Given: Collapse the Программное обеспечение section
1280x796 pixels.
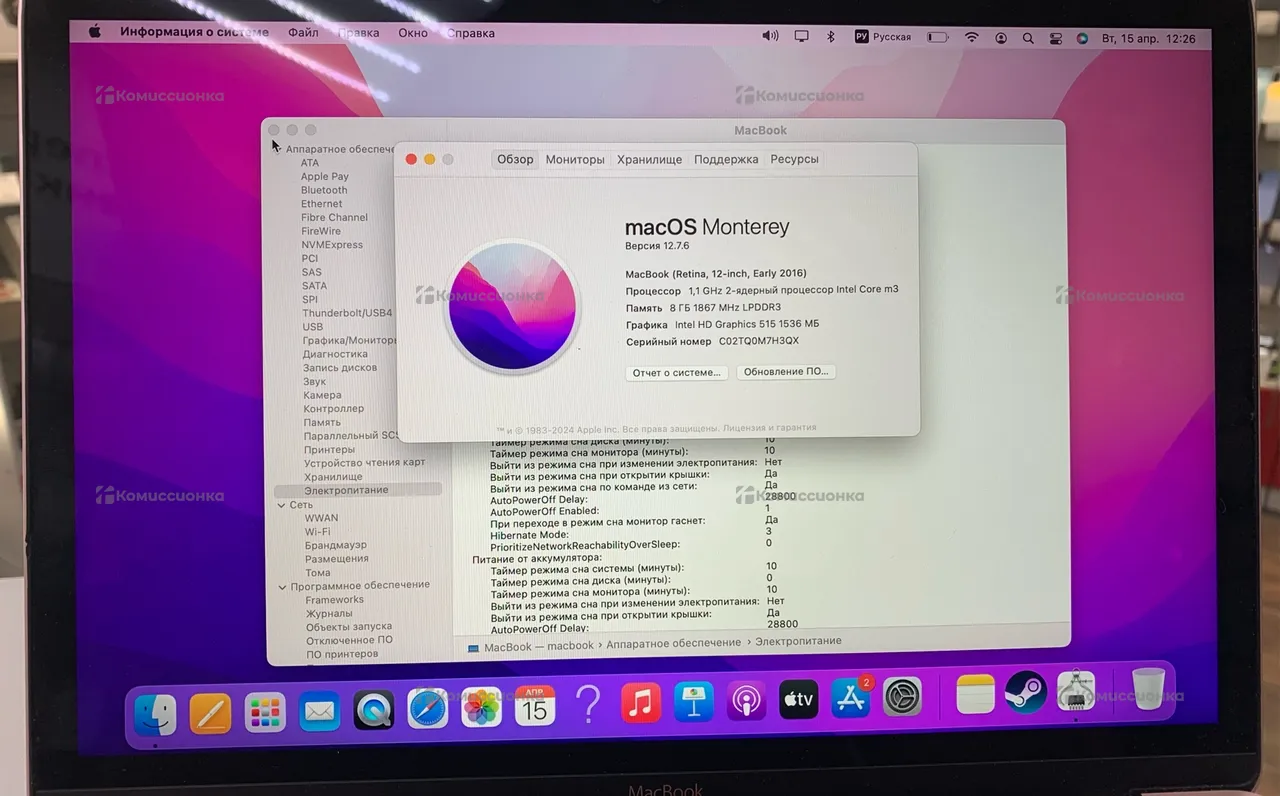Looking at the screenshot, I should click(x=282, y=586).
